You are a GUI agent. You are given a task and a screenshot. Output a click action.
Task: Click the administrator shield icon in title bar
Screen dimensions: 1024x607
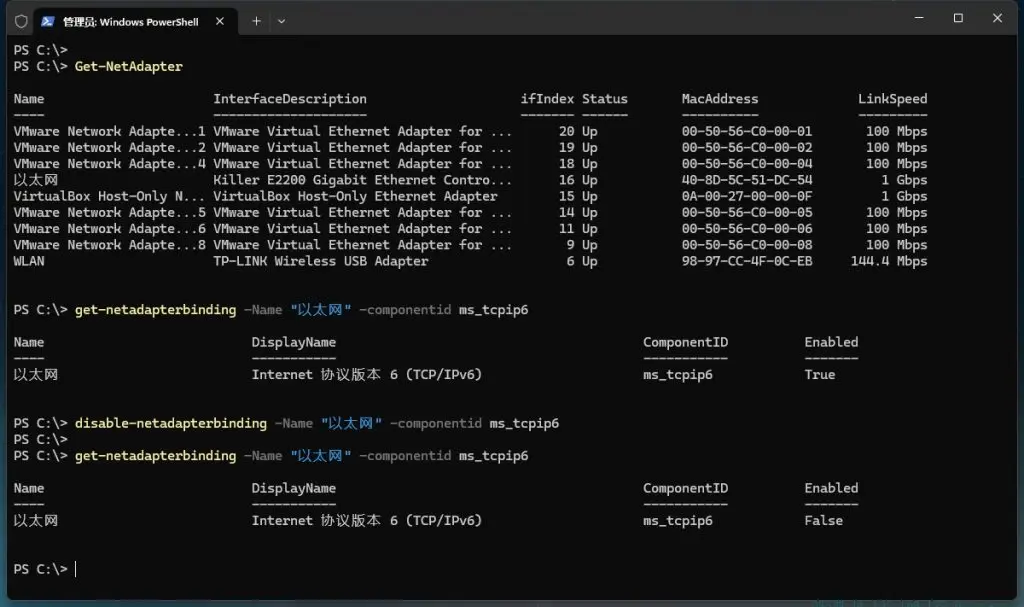click(x=21, y=21)
